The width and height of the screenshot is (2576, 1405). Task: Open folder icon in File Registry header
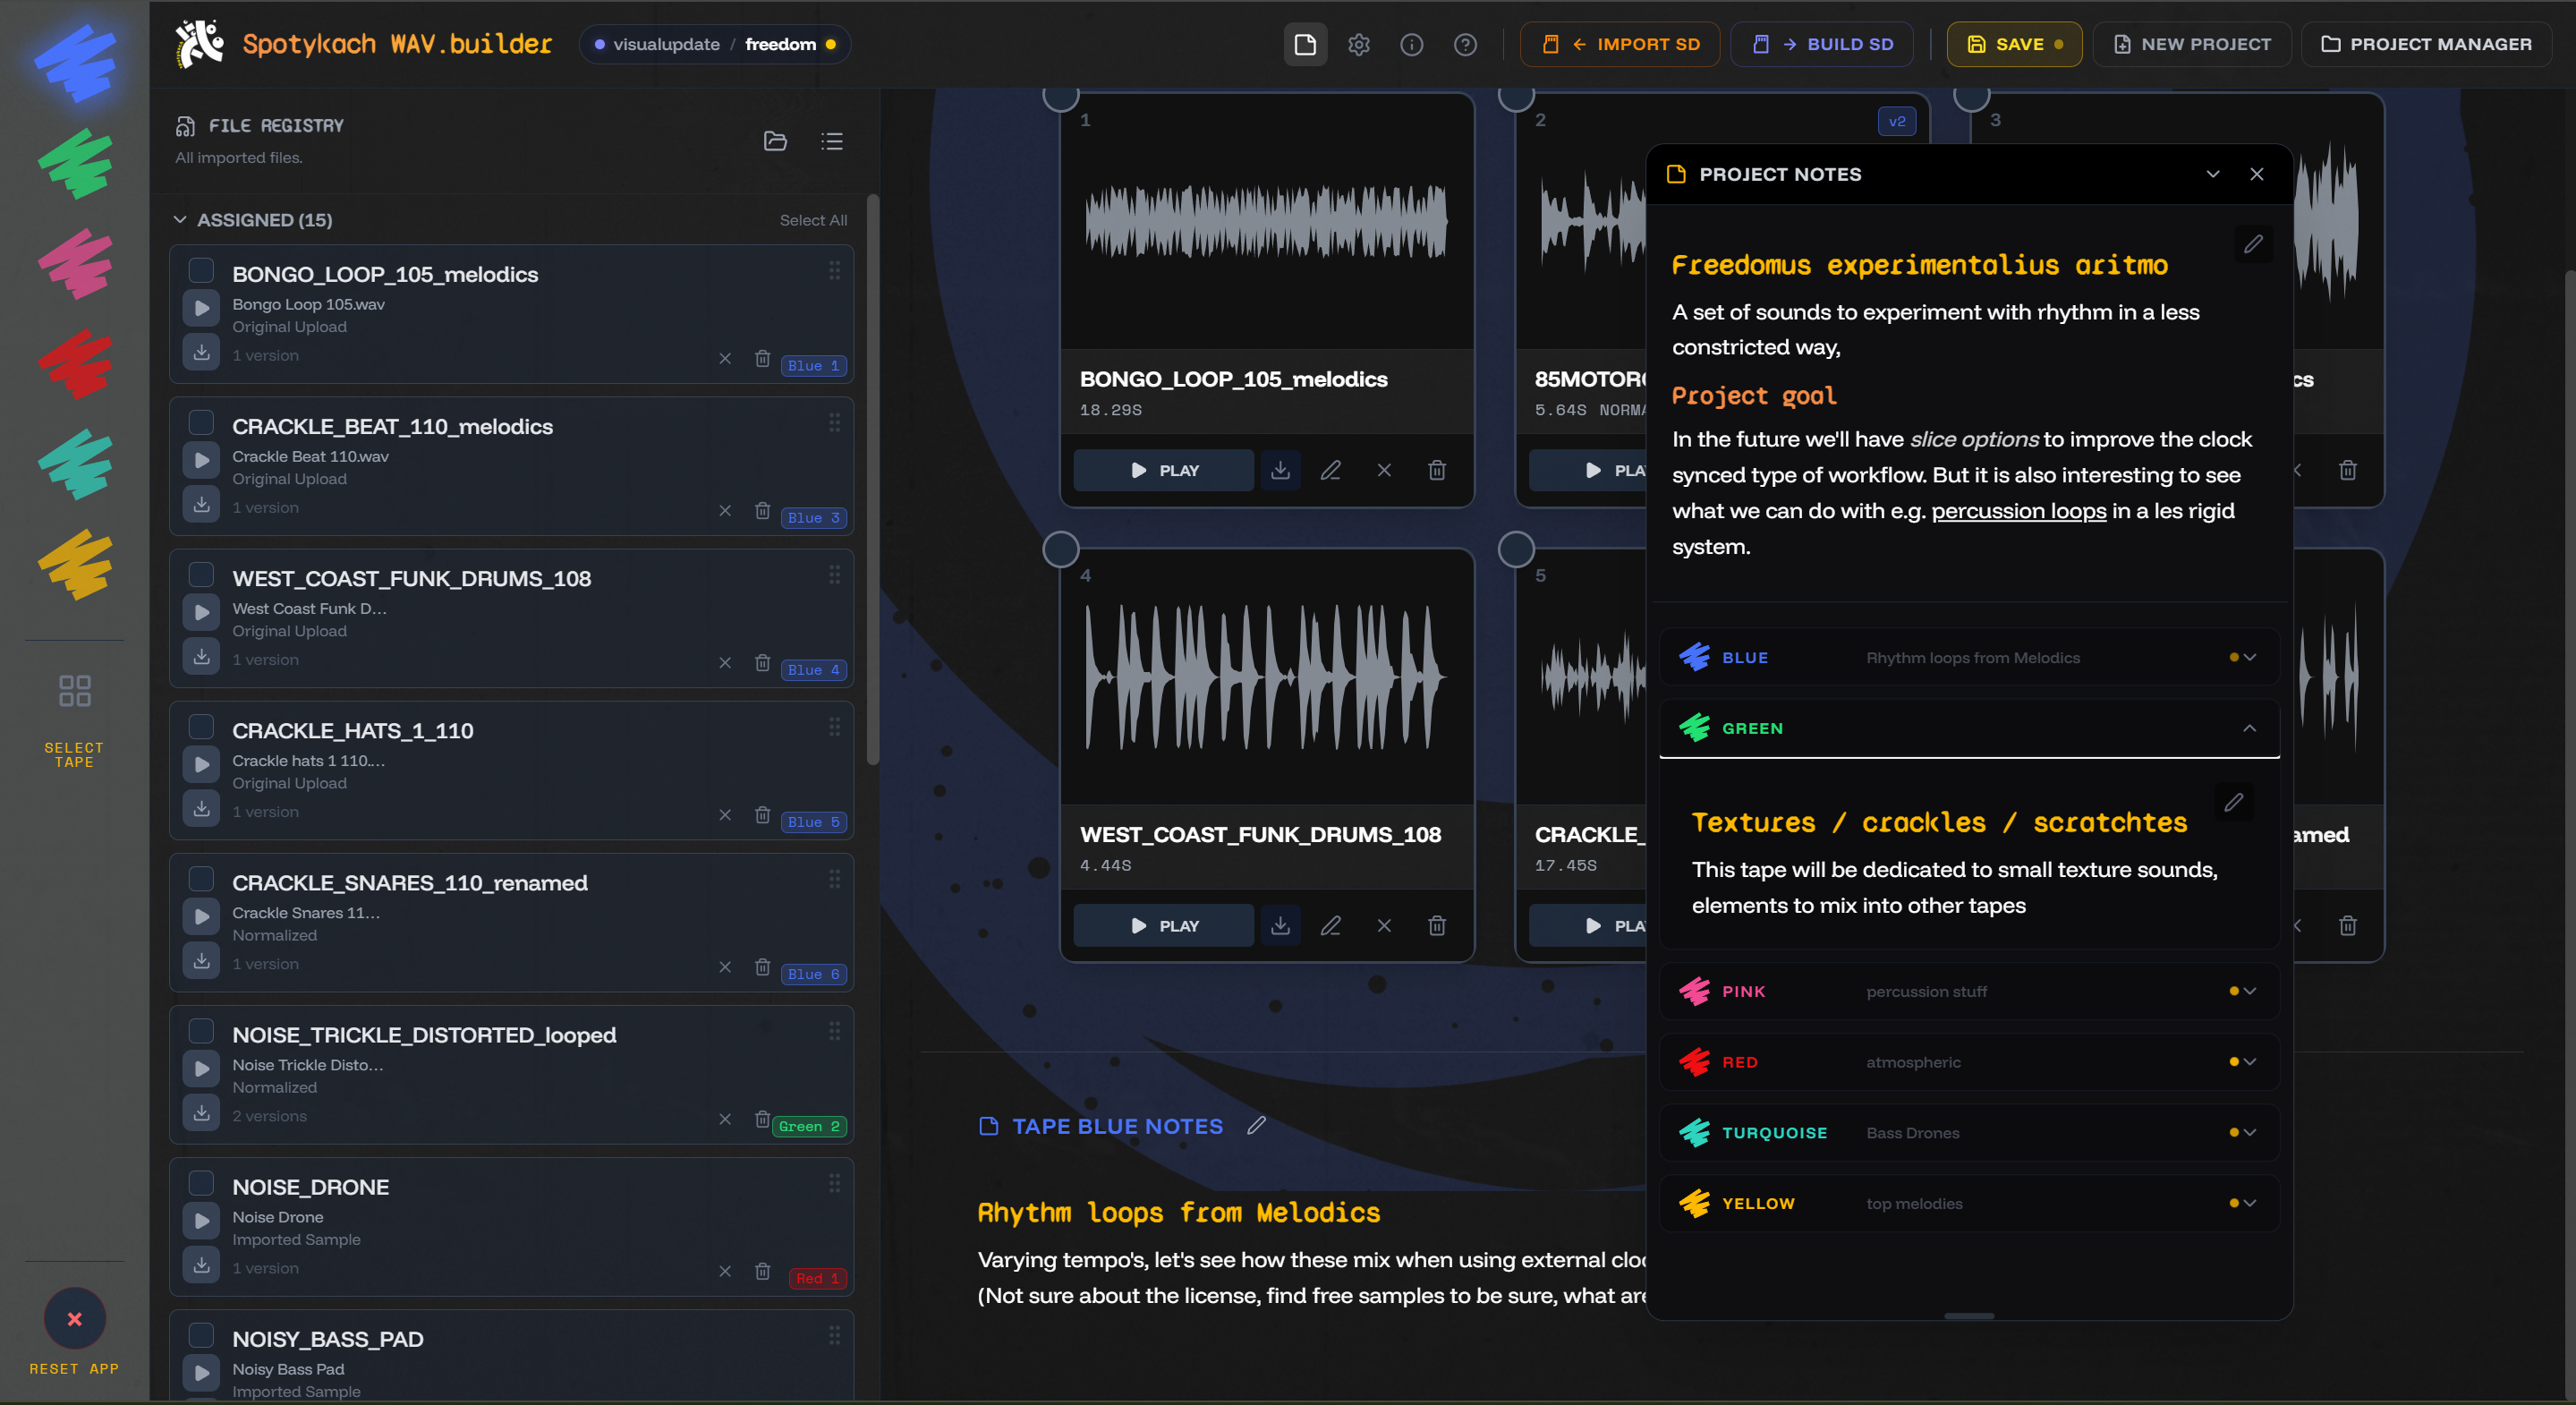pos(775,141)
